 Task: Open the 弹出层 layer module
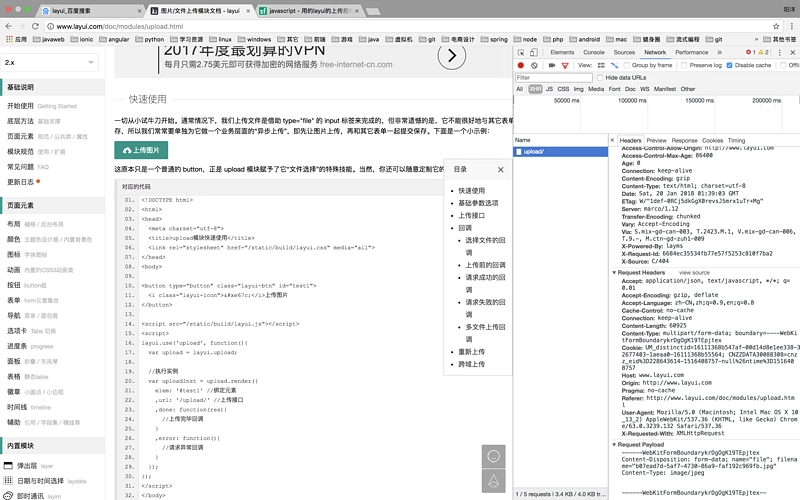point(28,466)
